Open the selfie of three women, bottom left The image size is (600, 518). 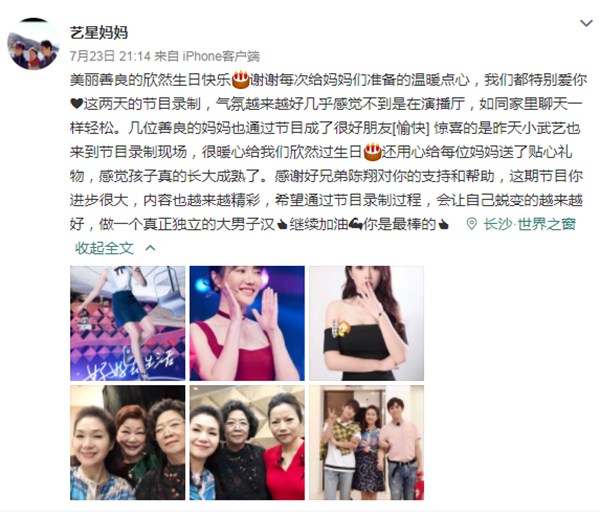coord(127,443)
